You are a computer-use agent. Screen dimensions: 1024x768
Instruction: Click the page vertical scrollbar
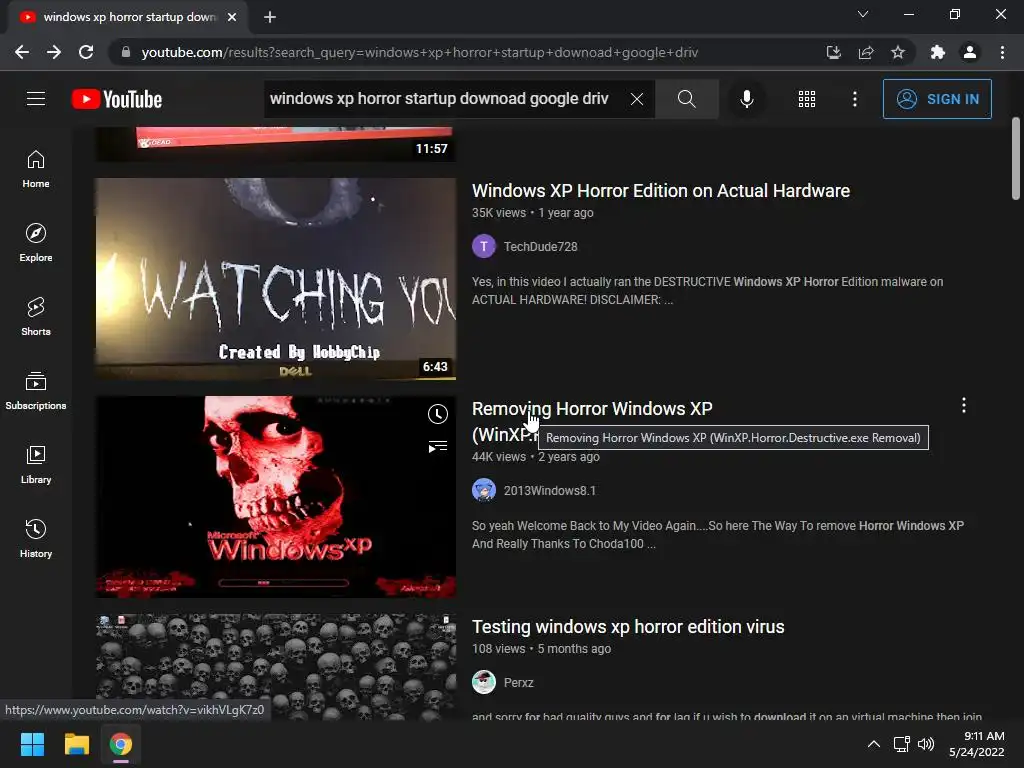(x=1016, y=159)
